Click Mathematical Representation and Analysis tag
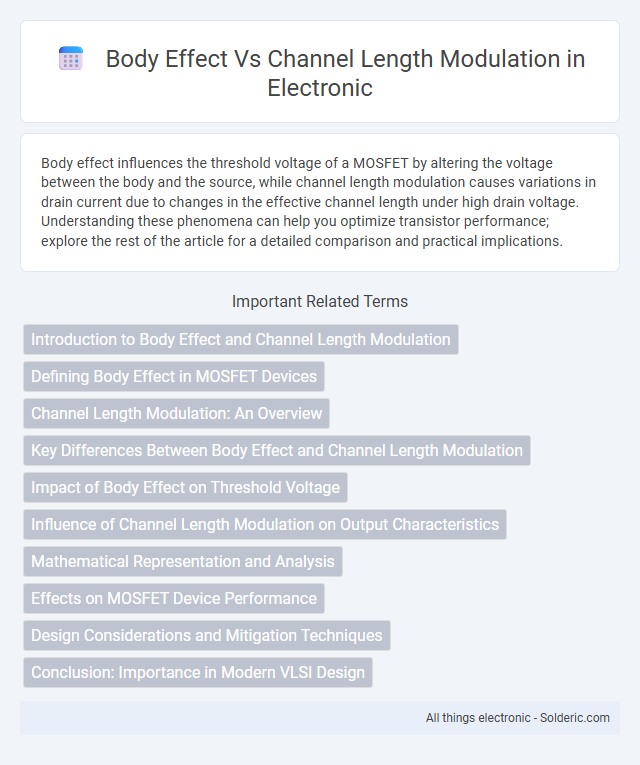This screenshot has height=765, width=640. point(183,562)
